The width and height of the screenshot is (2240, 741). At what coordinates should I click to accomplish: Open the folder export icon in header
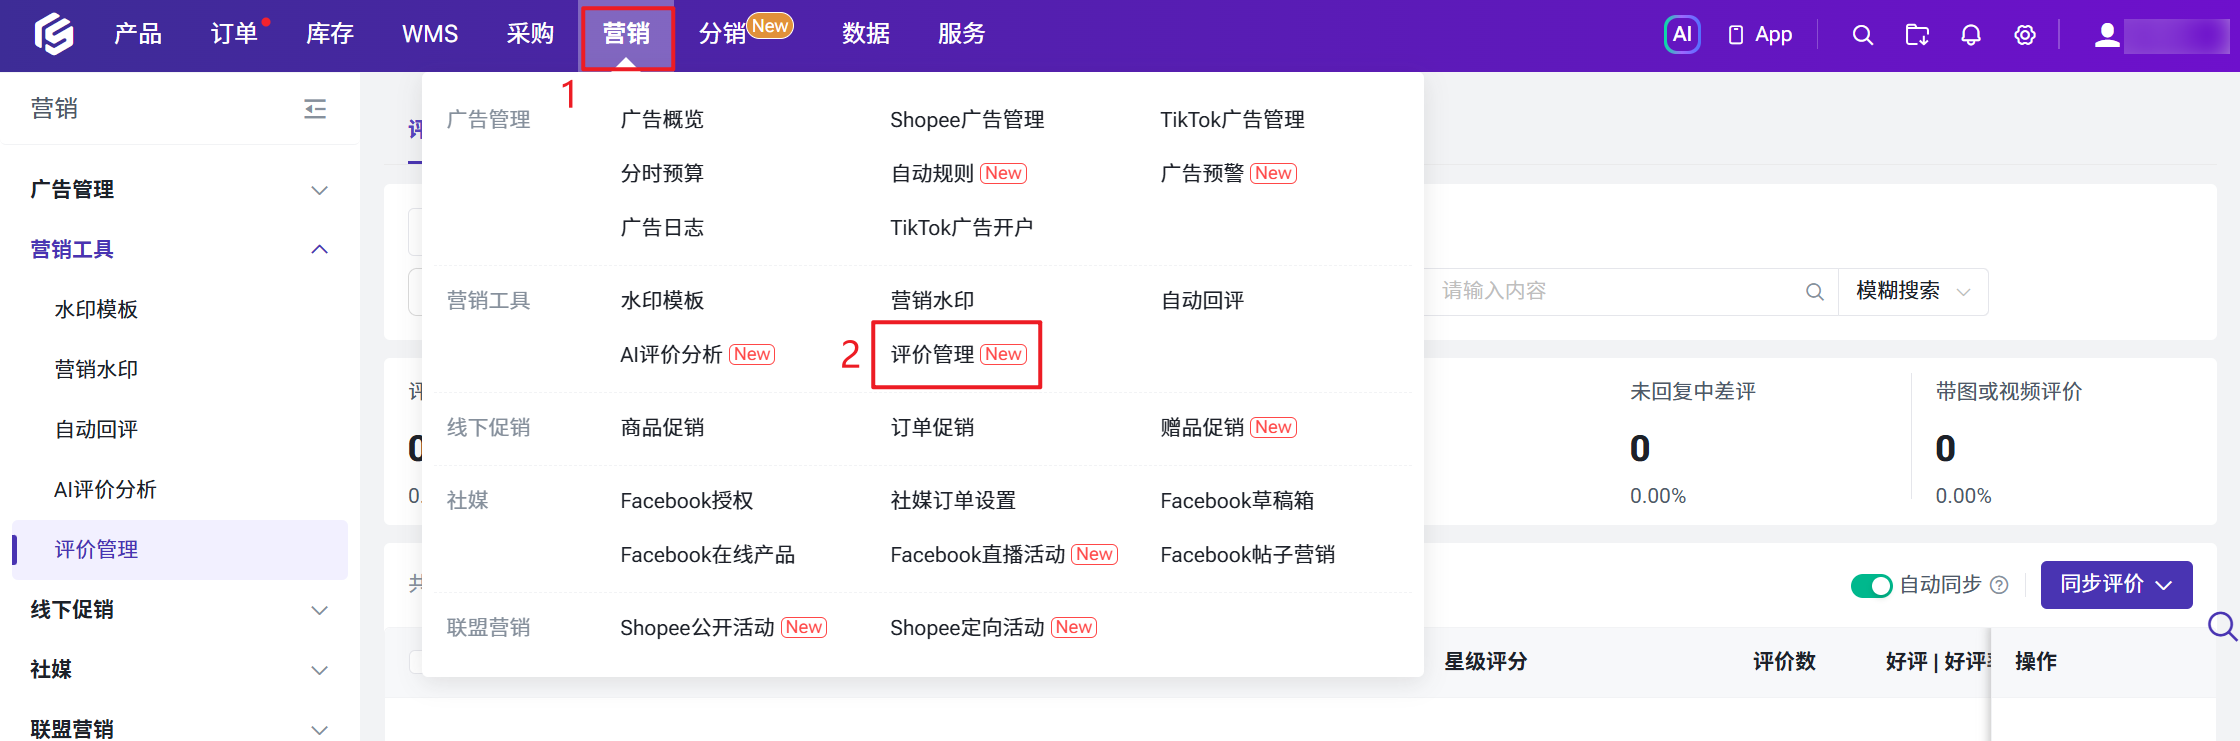(1917, 35)
